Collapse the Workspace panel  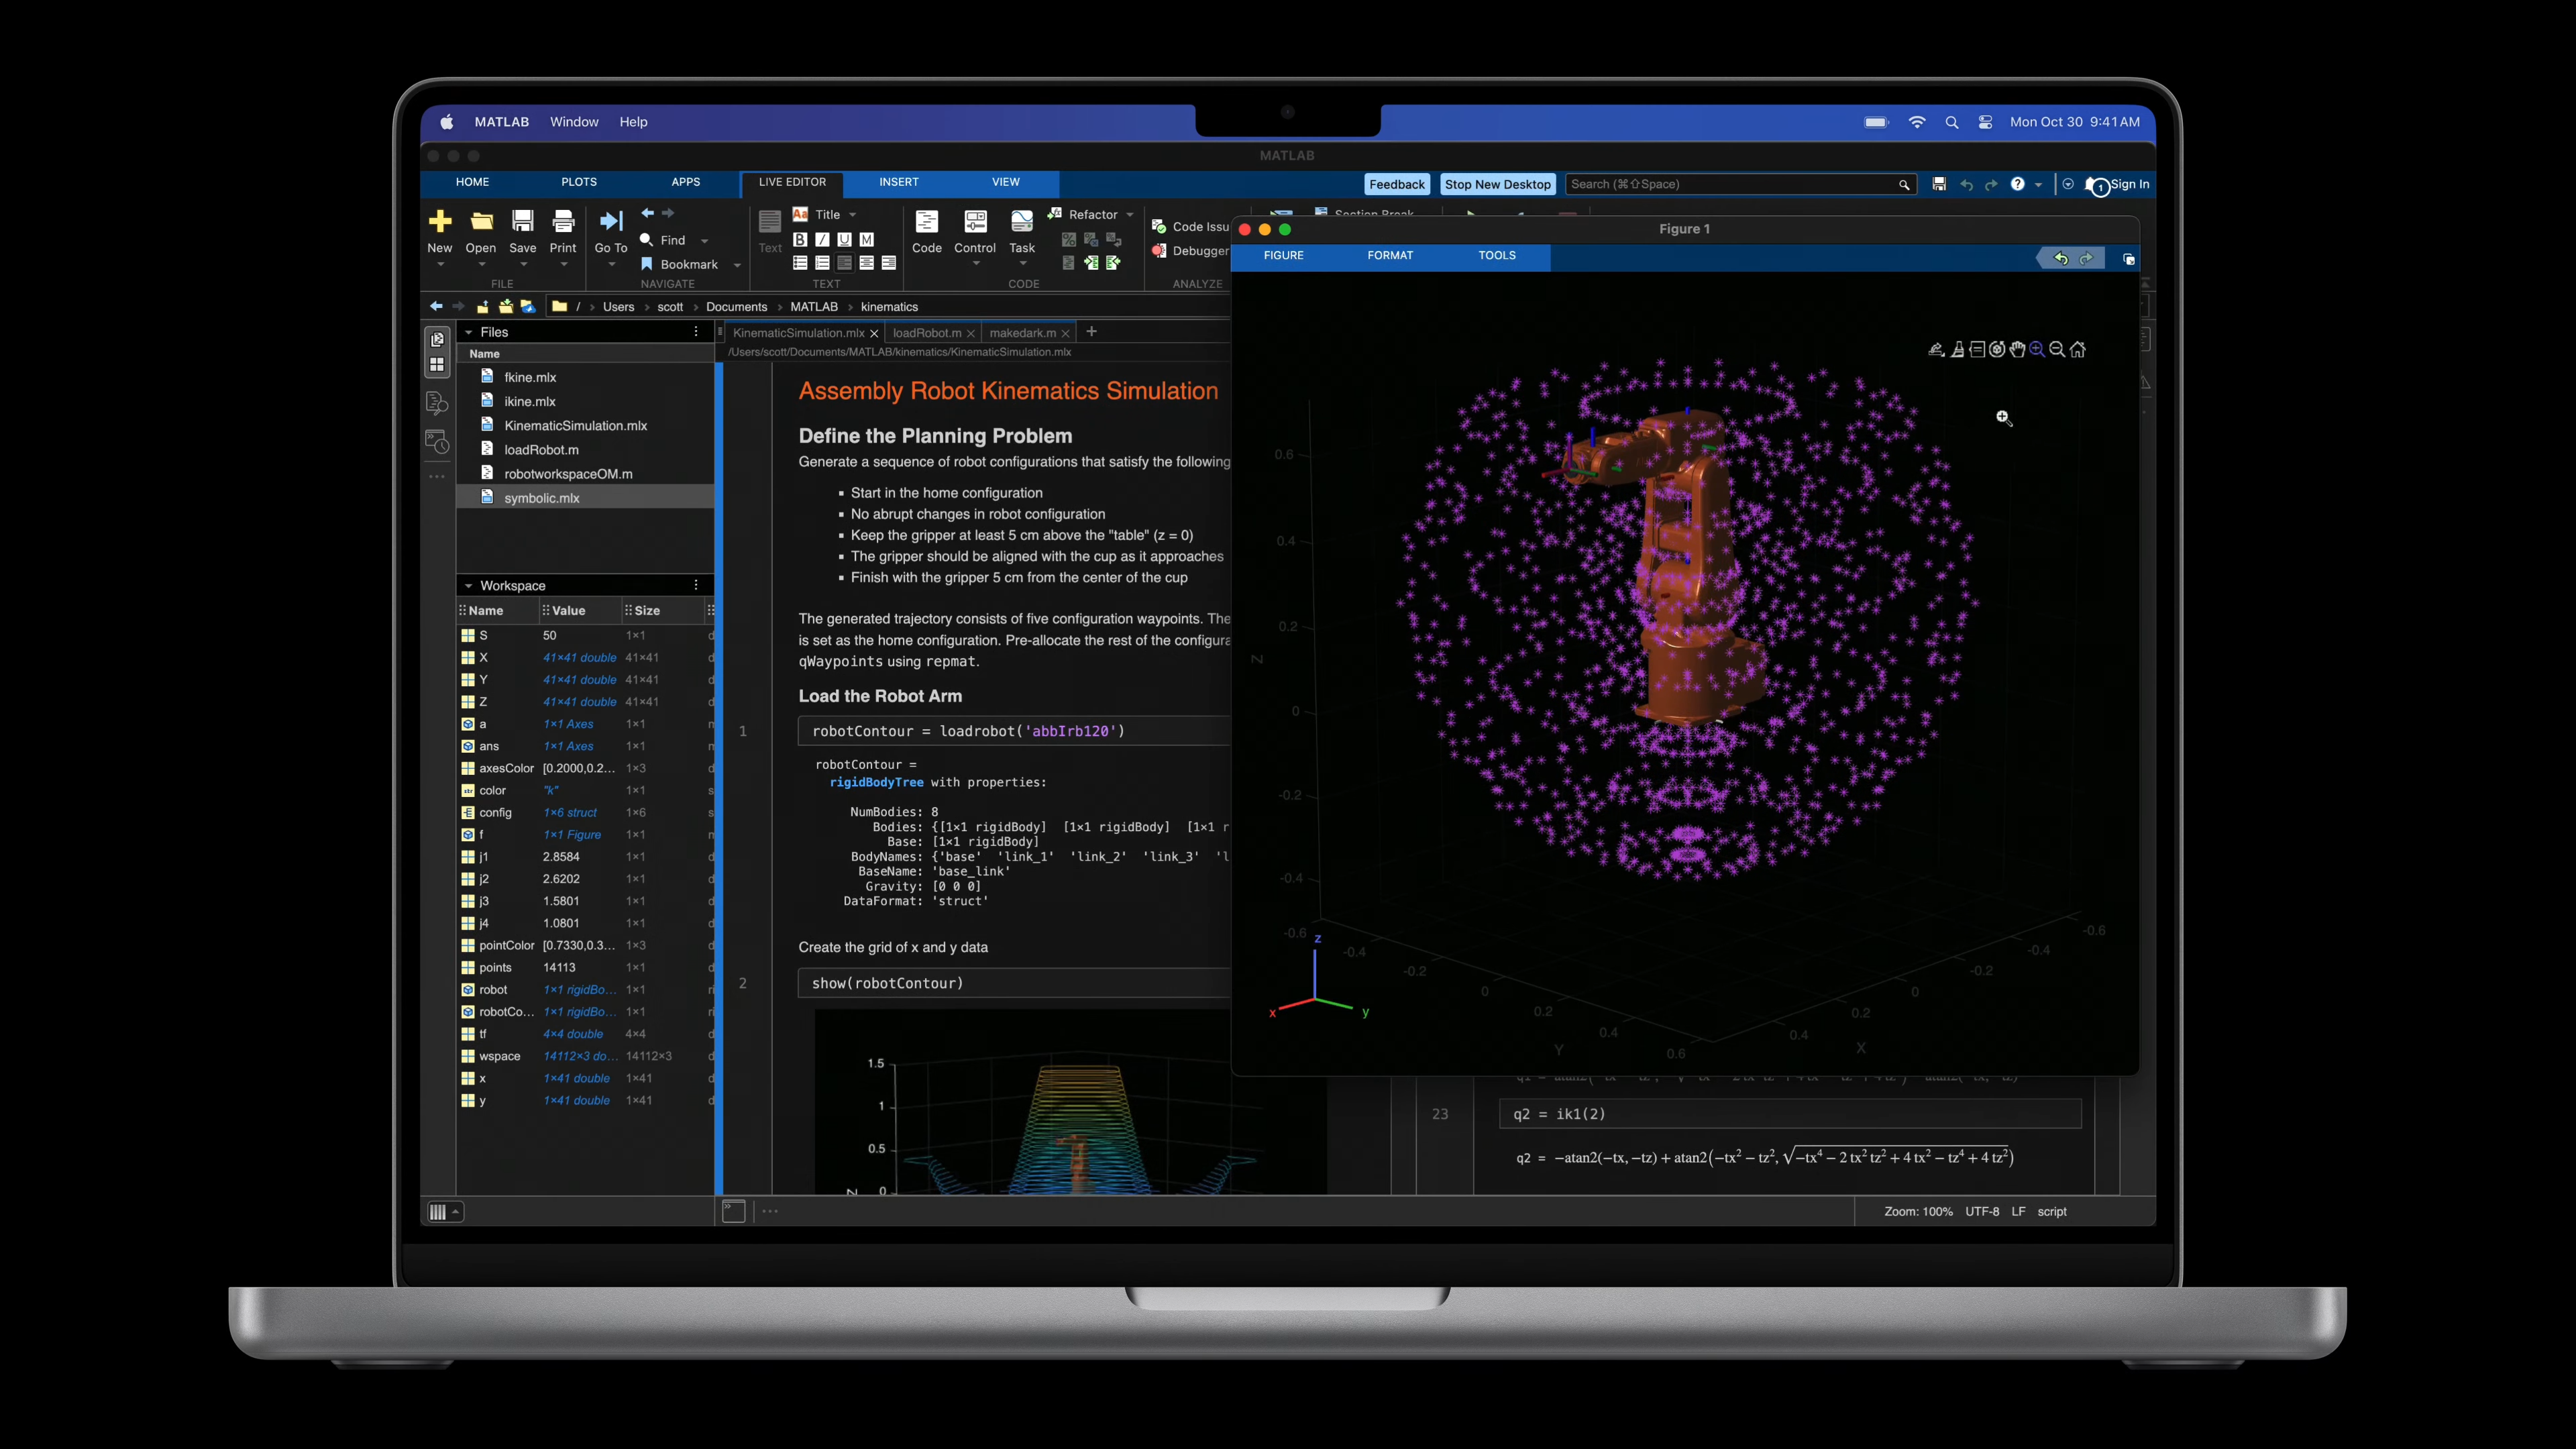[x=468, y=586]
